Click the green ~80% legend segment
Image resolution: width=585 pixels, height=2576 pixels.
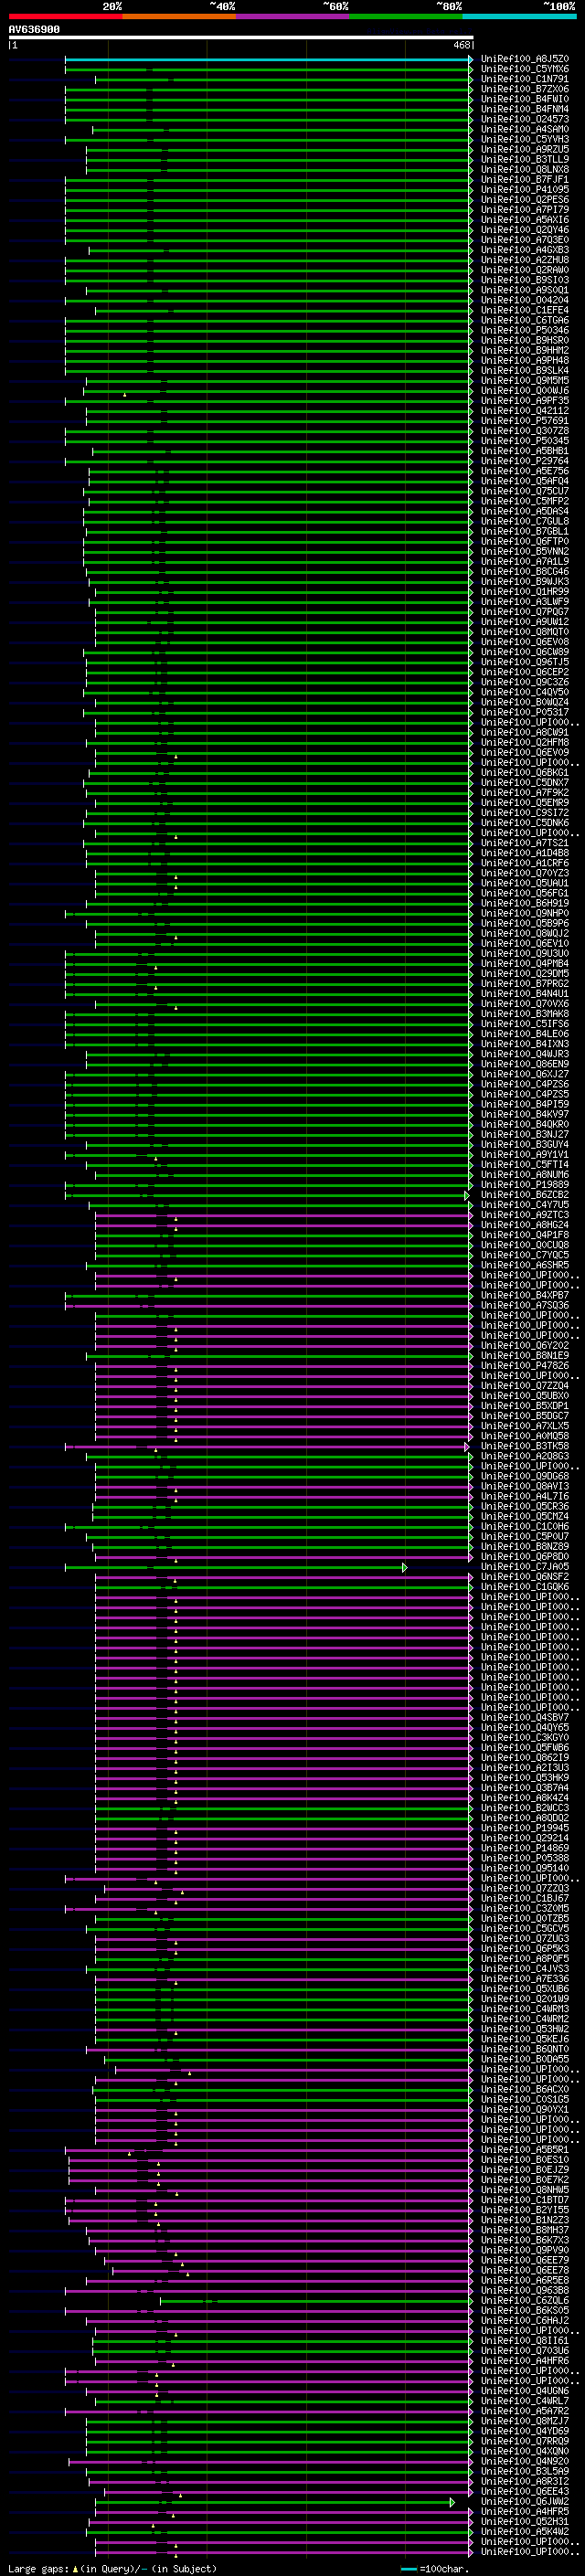(x=406, y=16)
